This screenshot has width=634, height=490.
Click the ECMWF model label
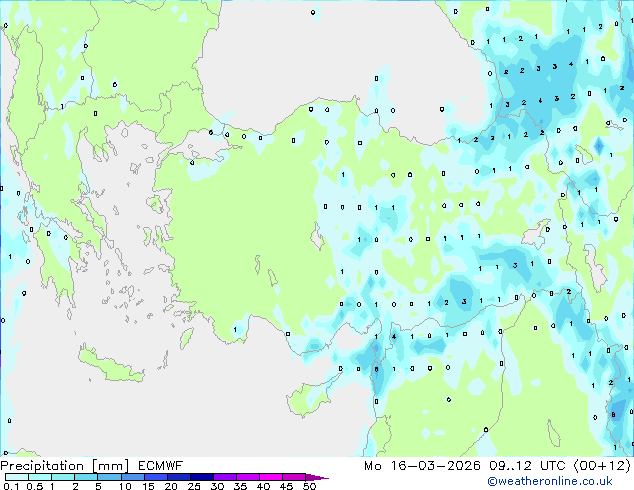pyautogui.click(x=161, y=466)
